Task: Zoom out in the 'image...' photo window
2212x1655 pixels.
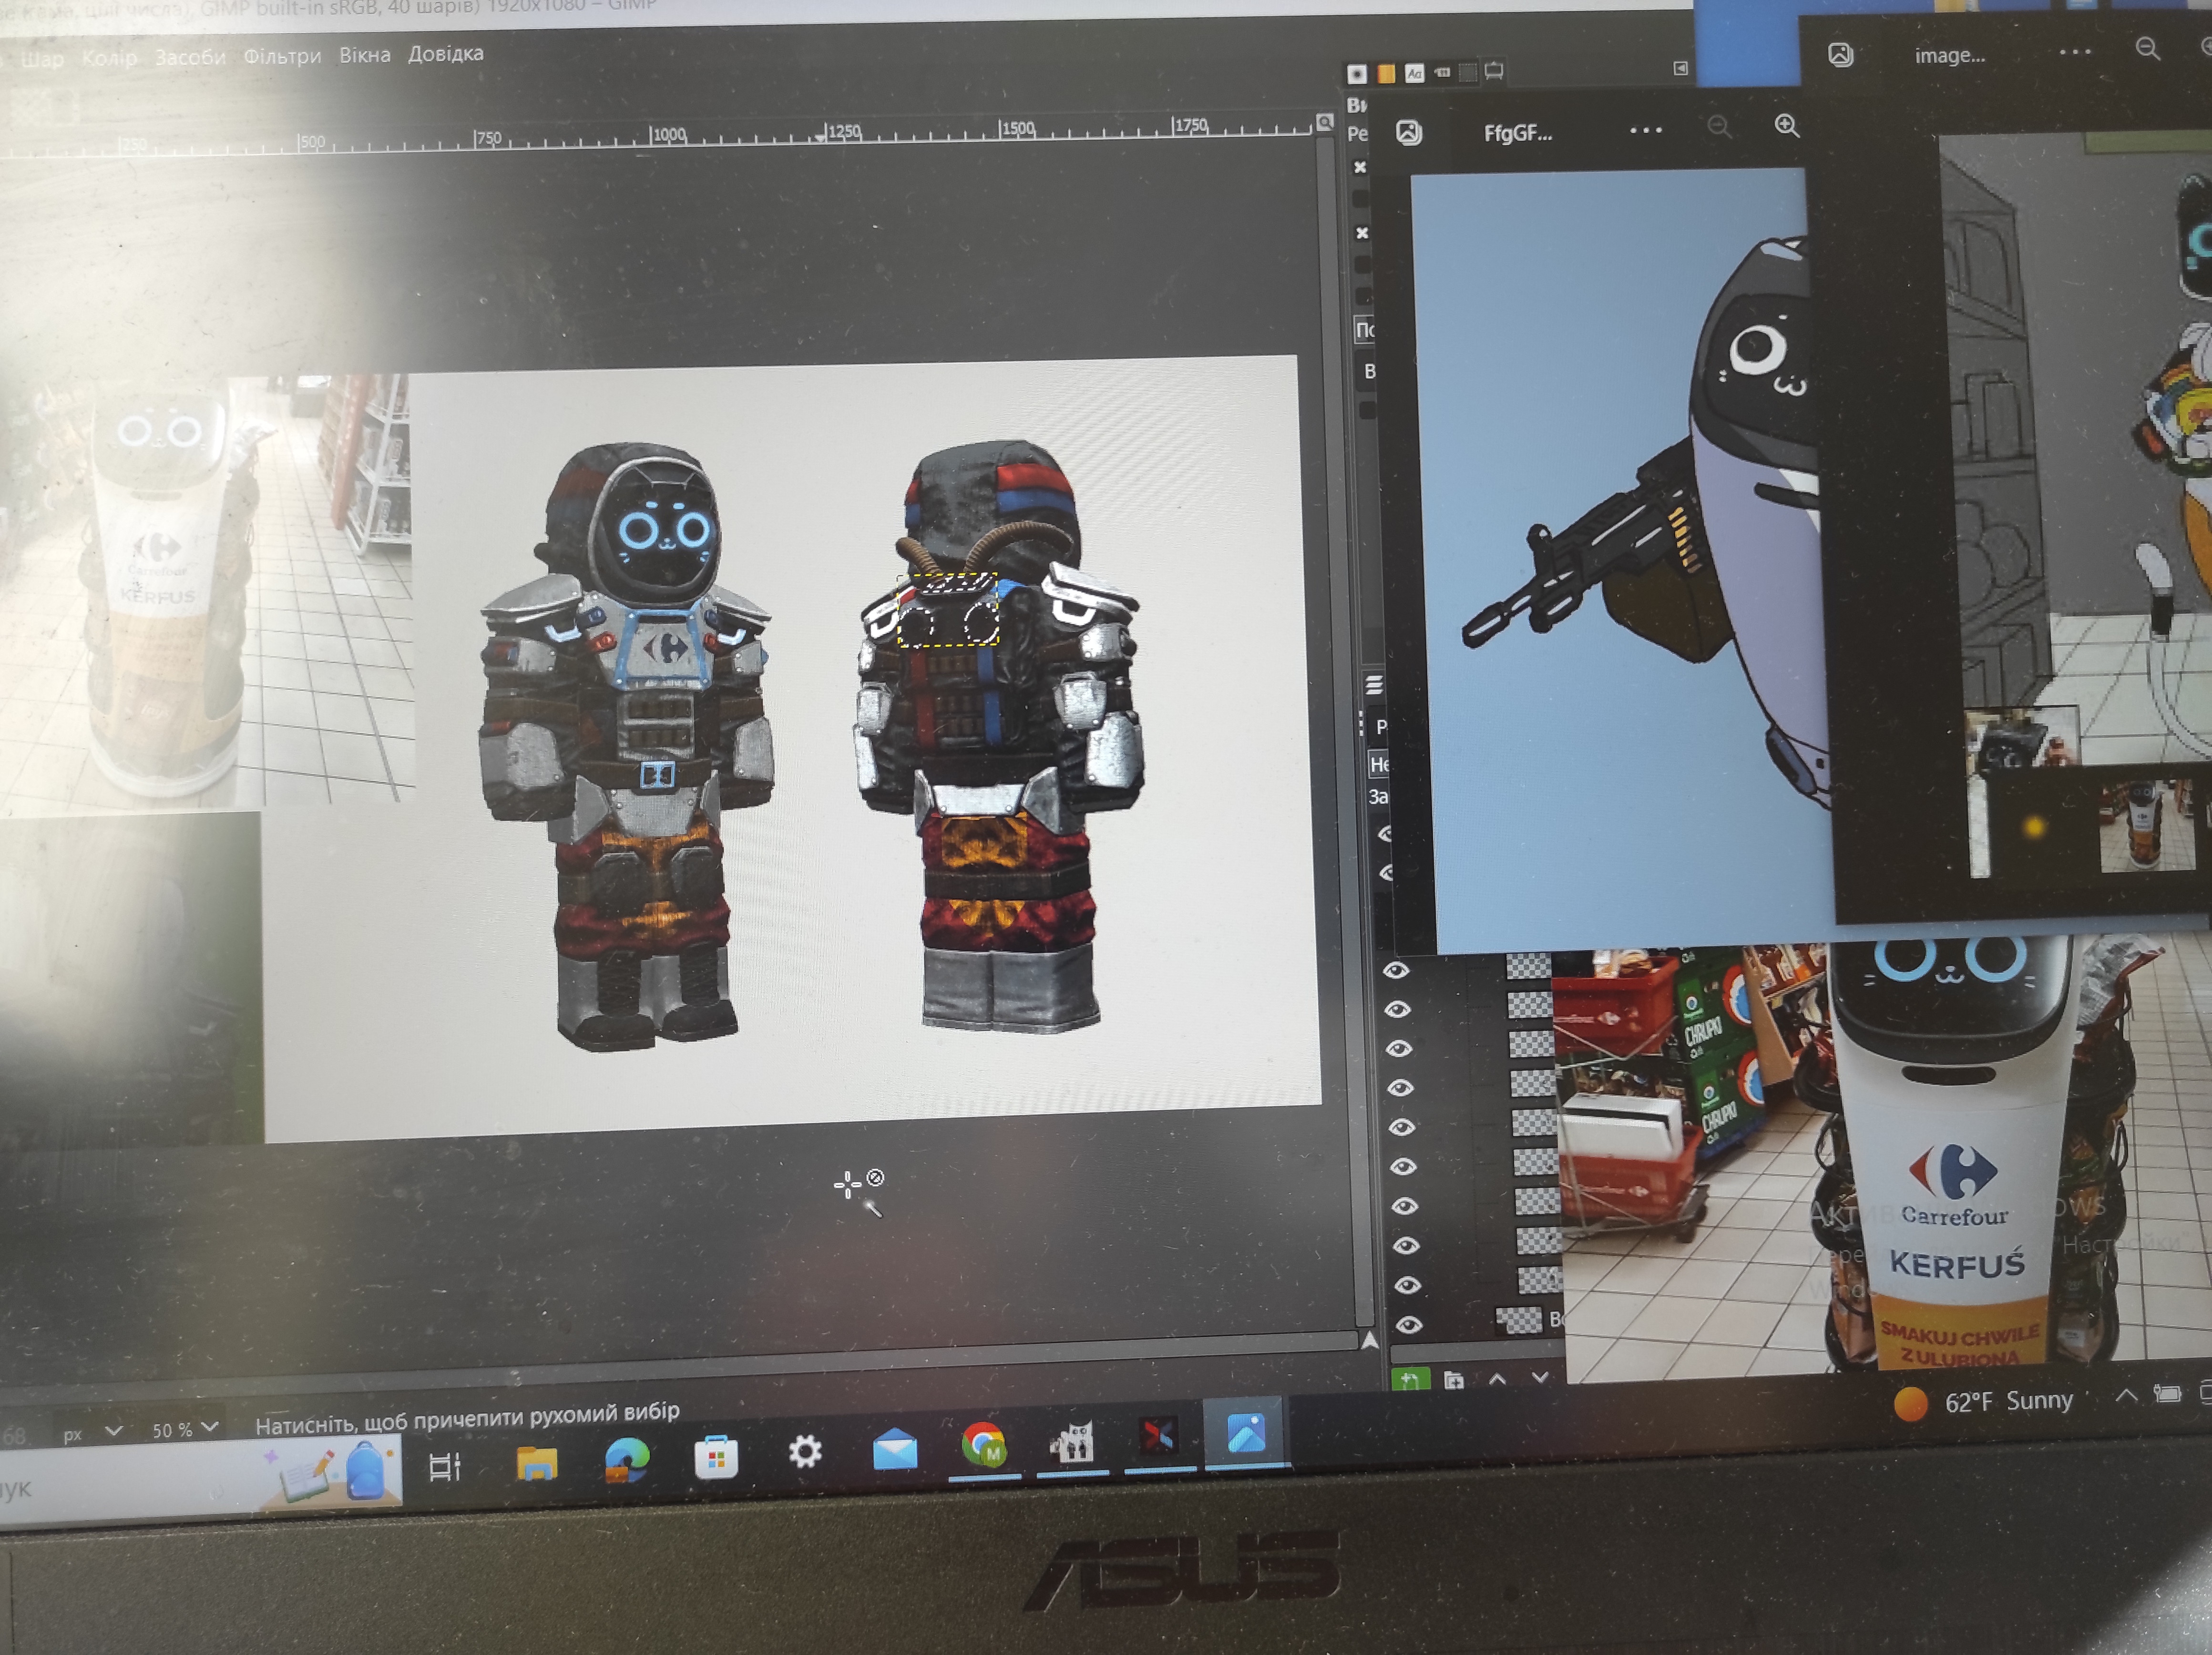Action: (x=2147, y=48)
